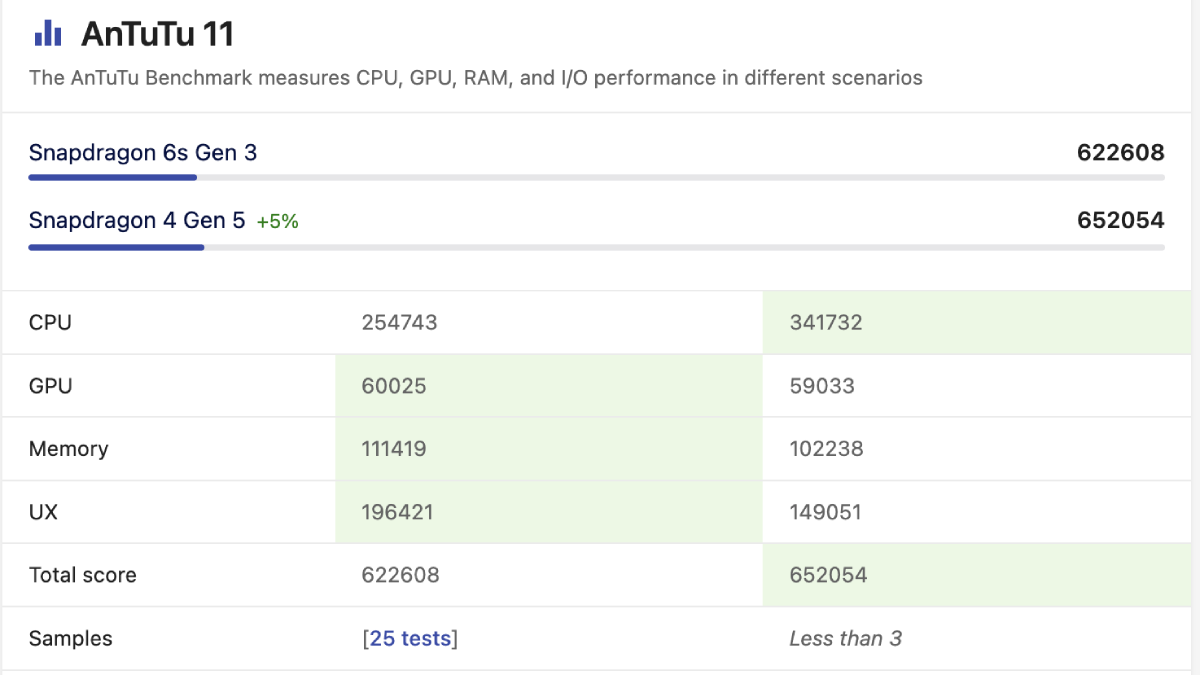Open the 25 tests samples link
Viewport: 1200px width, 675px height.
(x=410, y=638)
